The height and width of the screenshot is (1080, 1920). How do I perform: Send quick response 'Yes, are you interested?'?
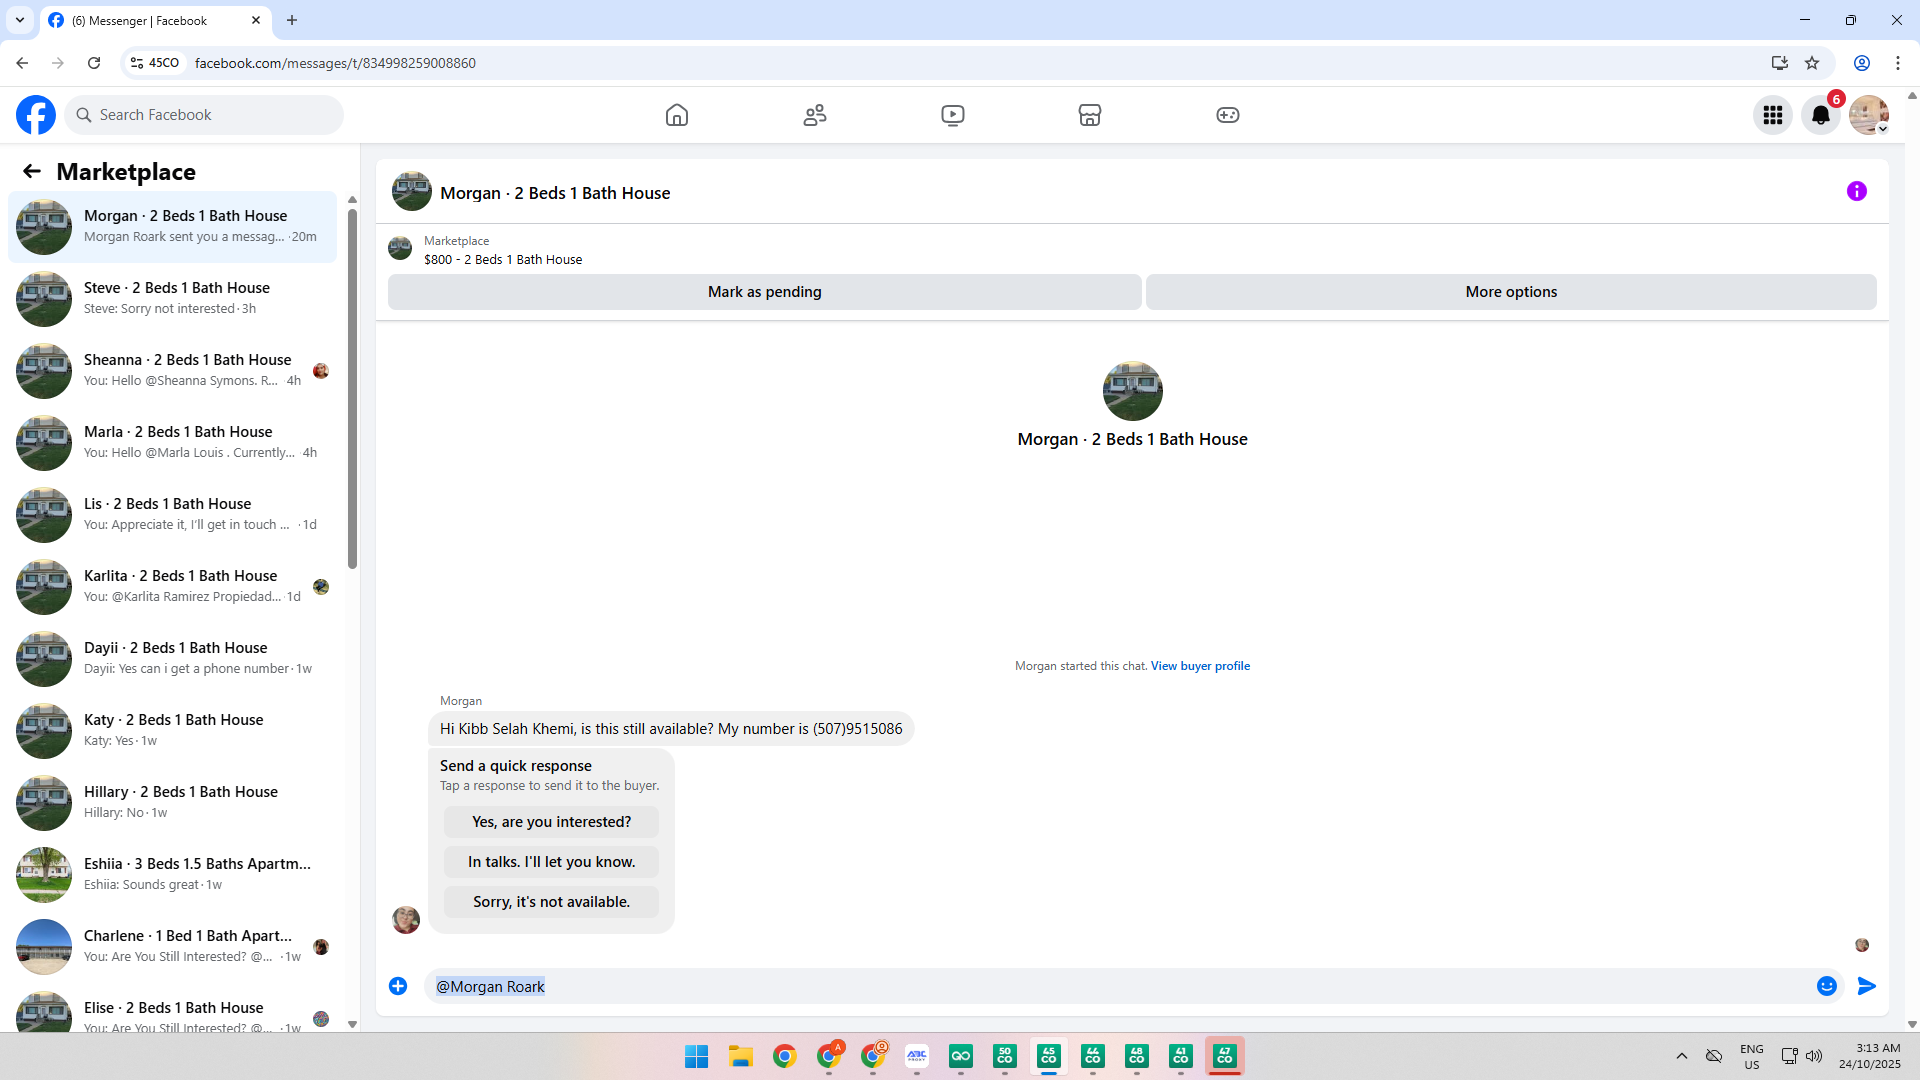point(552,822)
